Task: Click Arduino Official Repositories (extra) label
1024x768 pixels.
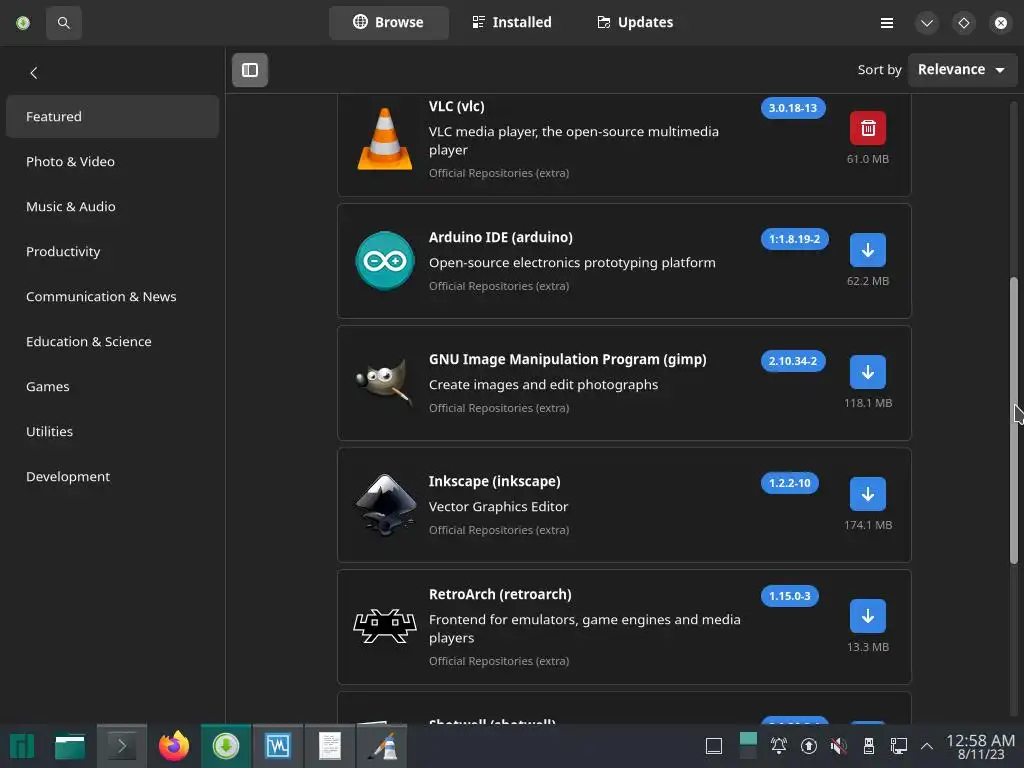Action: [499, 286]
